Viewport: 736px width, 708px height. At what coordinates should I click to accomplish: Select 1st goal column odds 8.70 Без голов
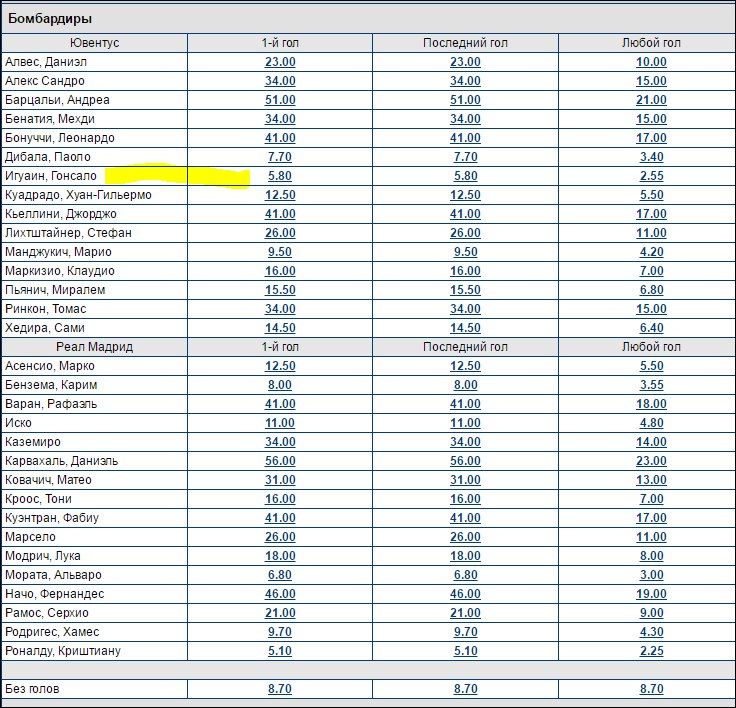tap(280, 689)
